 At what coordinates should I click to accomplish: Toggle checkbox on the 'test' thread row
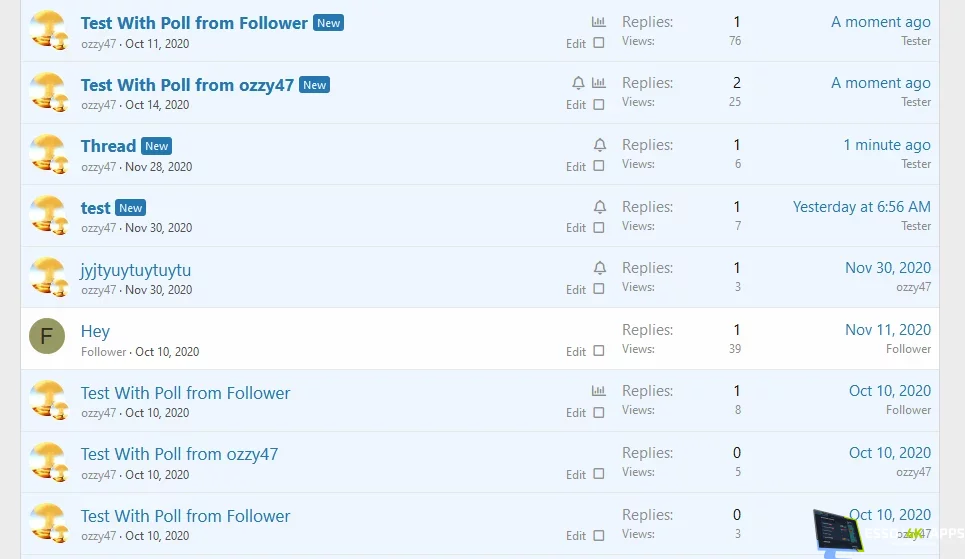click(x=599, y=227)
